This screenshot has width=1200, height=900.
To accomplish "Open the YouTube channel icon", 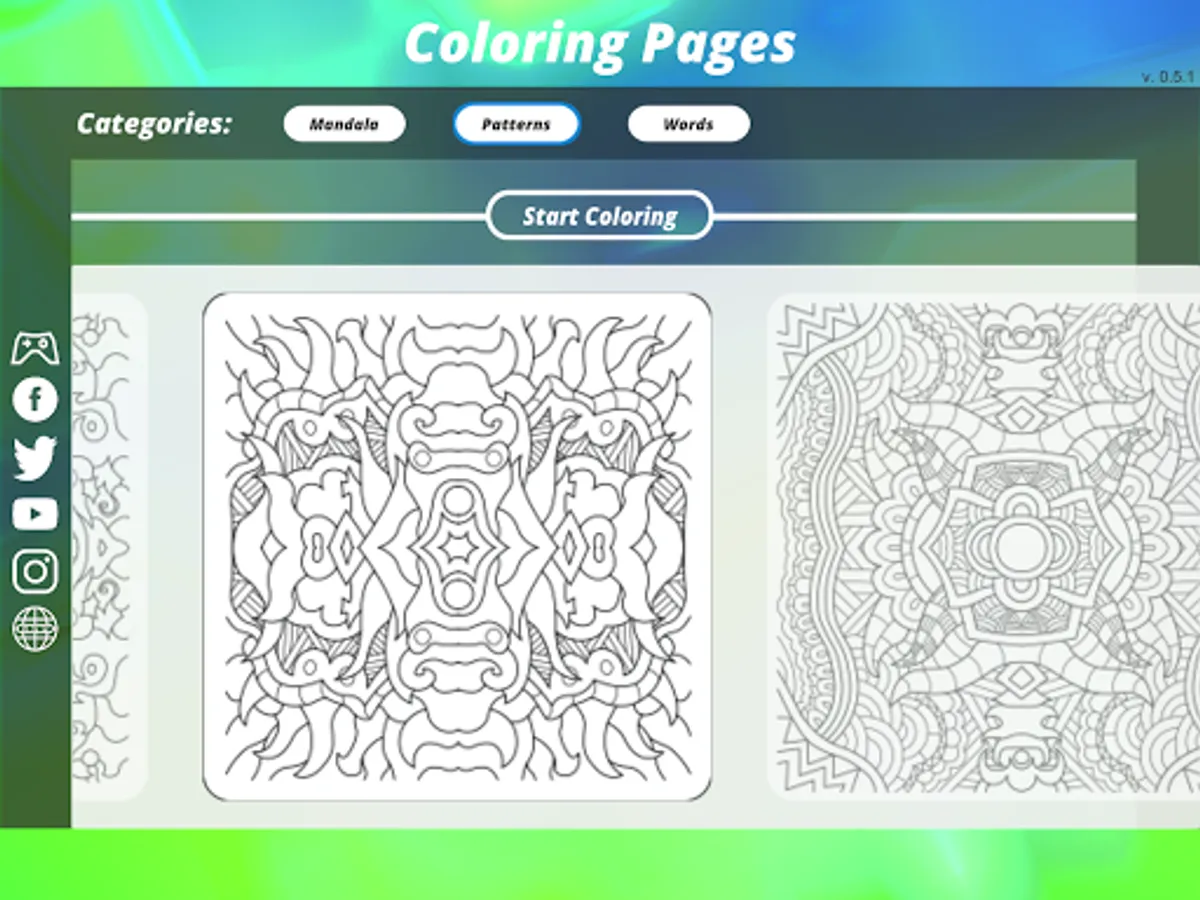I will [x=35, y=514].
